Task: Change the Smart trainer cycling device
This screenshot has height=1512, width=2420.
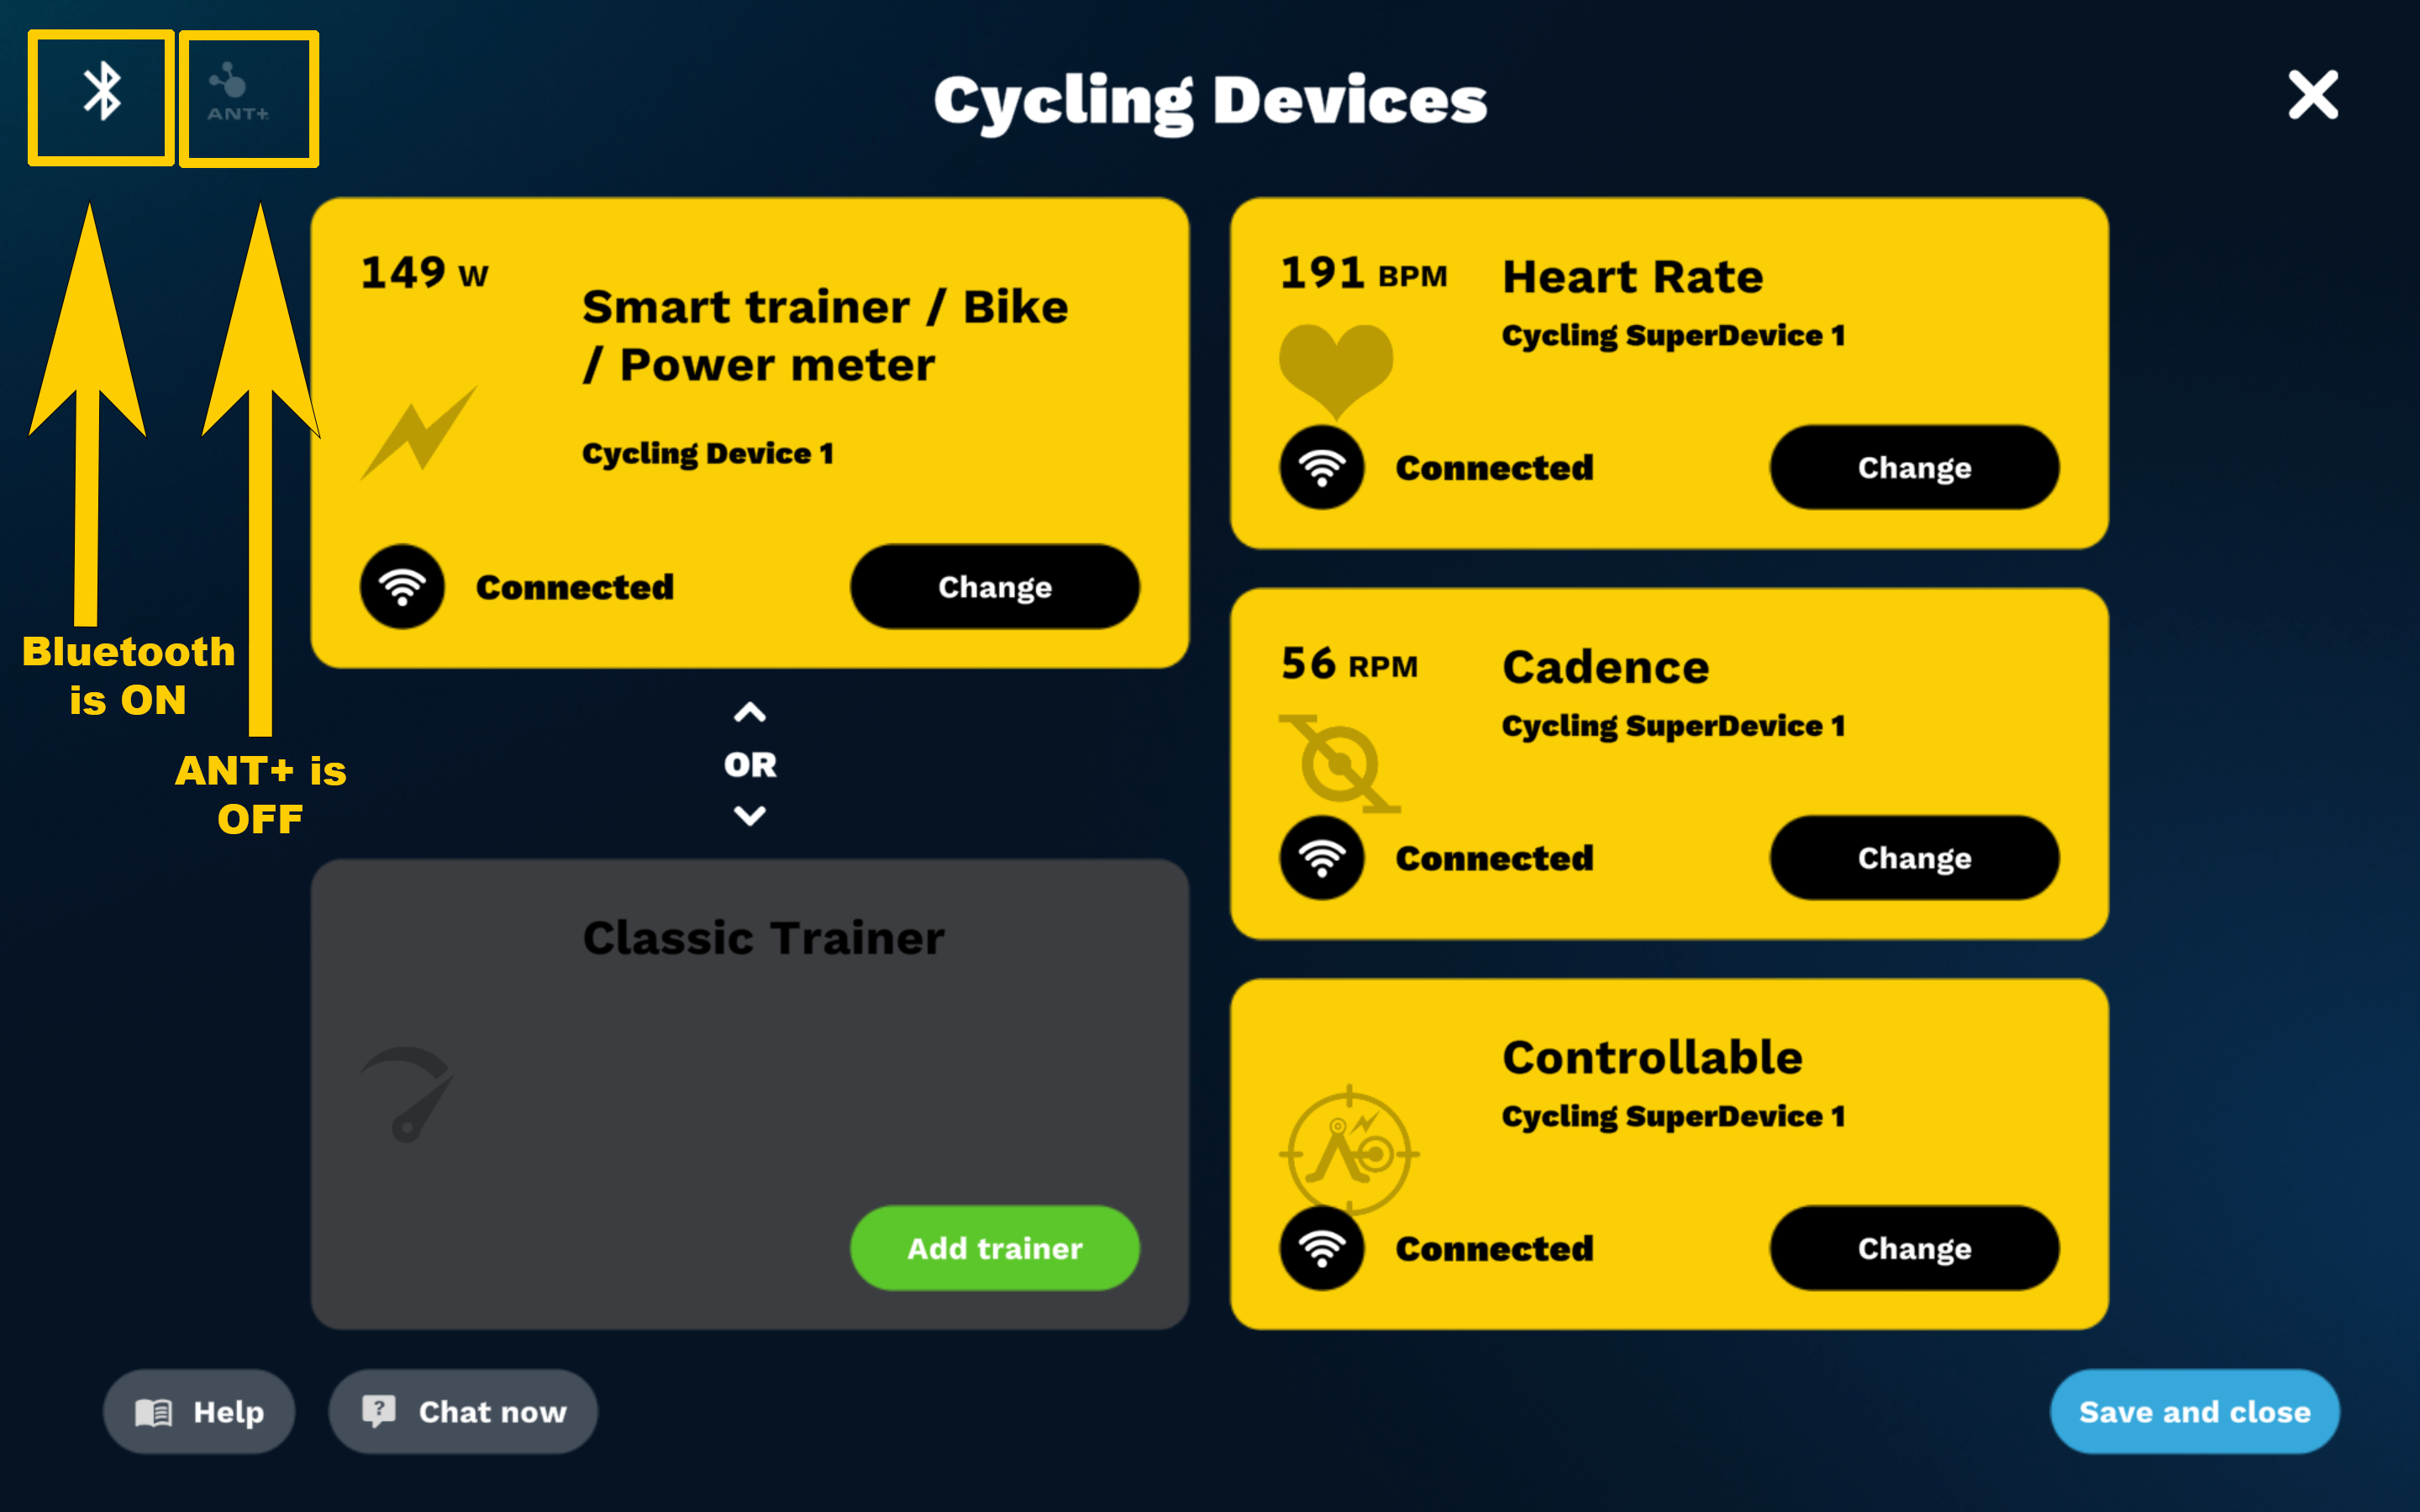Action: tap(995, 585)
